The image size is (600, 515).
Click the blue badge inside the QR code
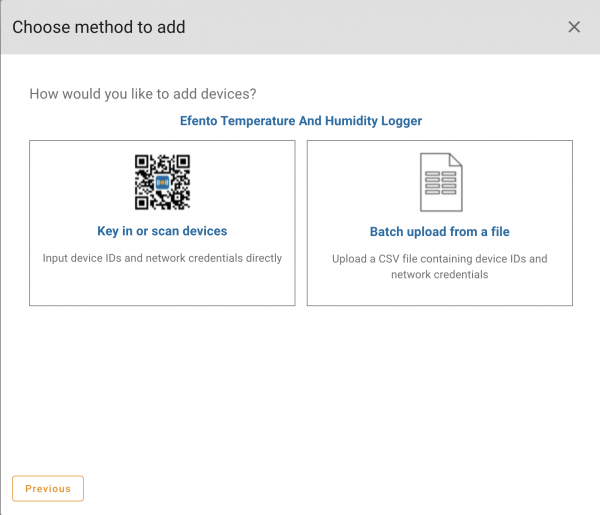click(162, 182)
